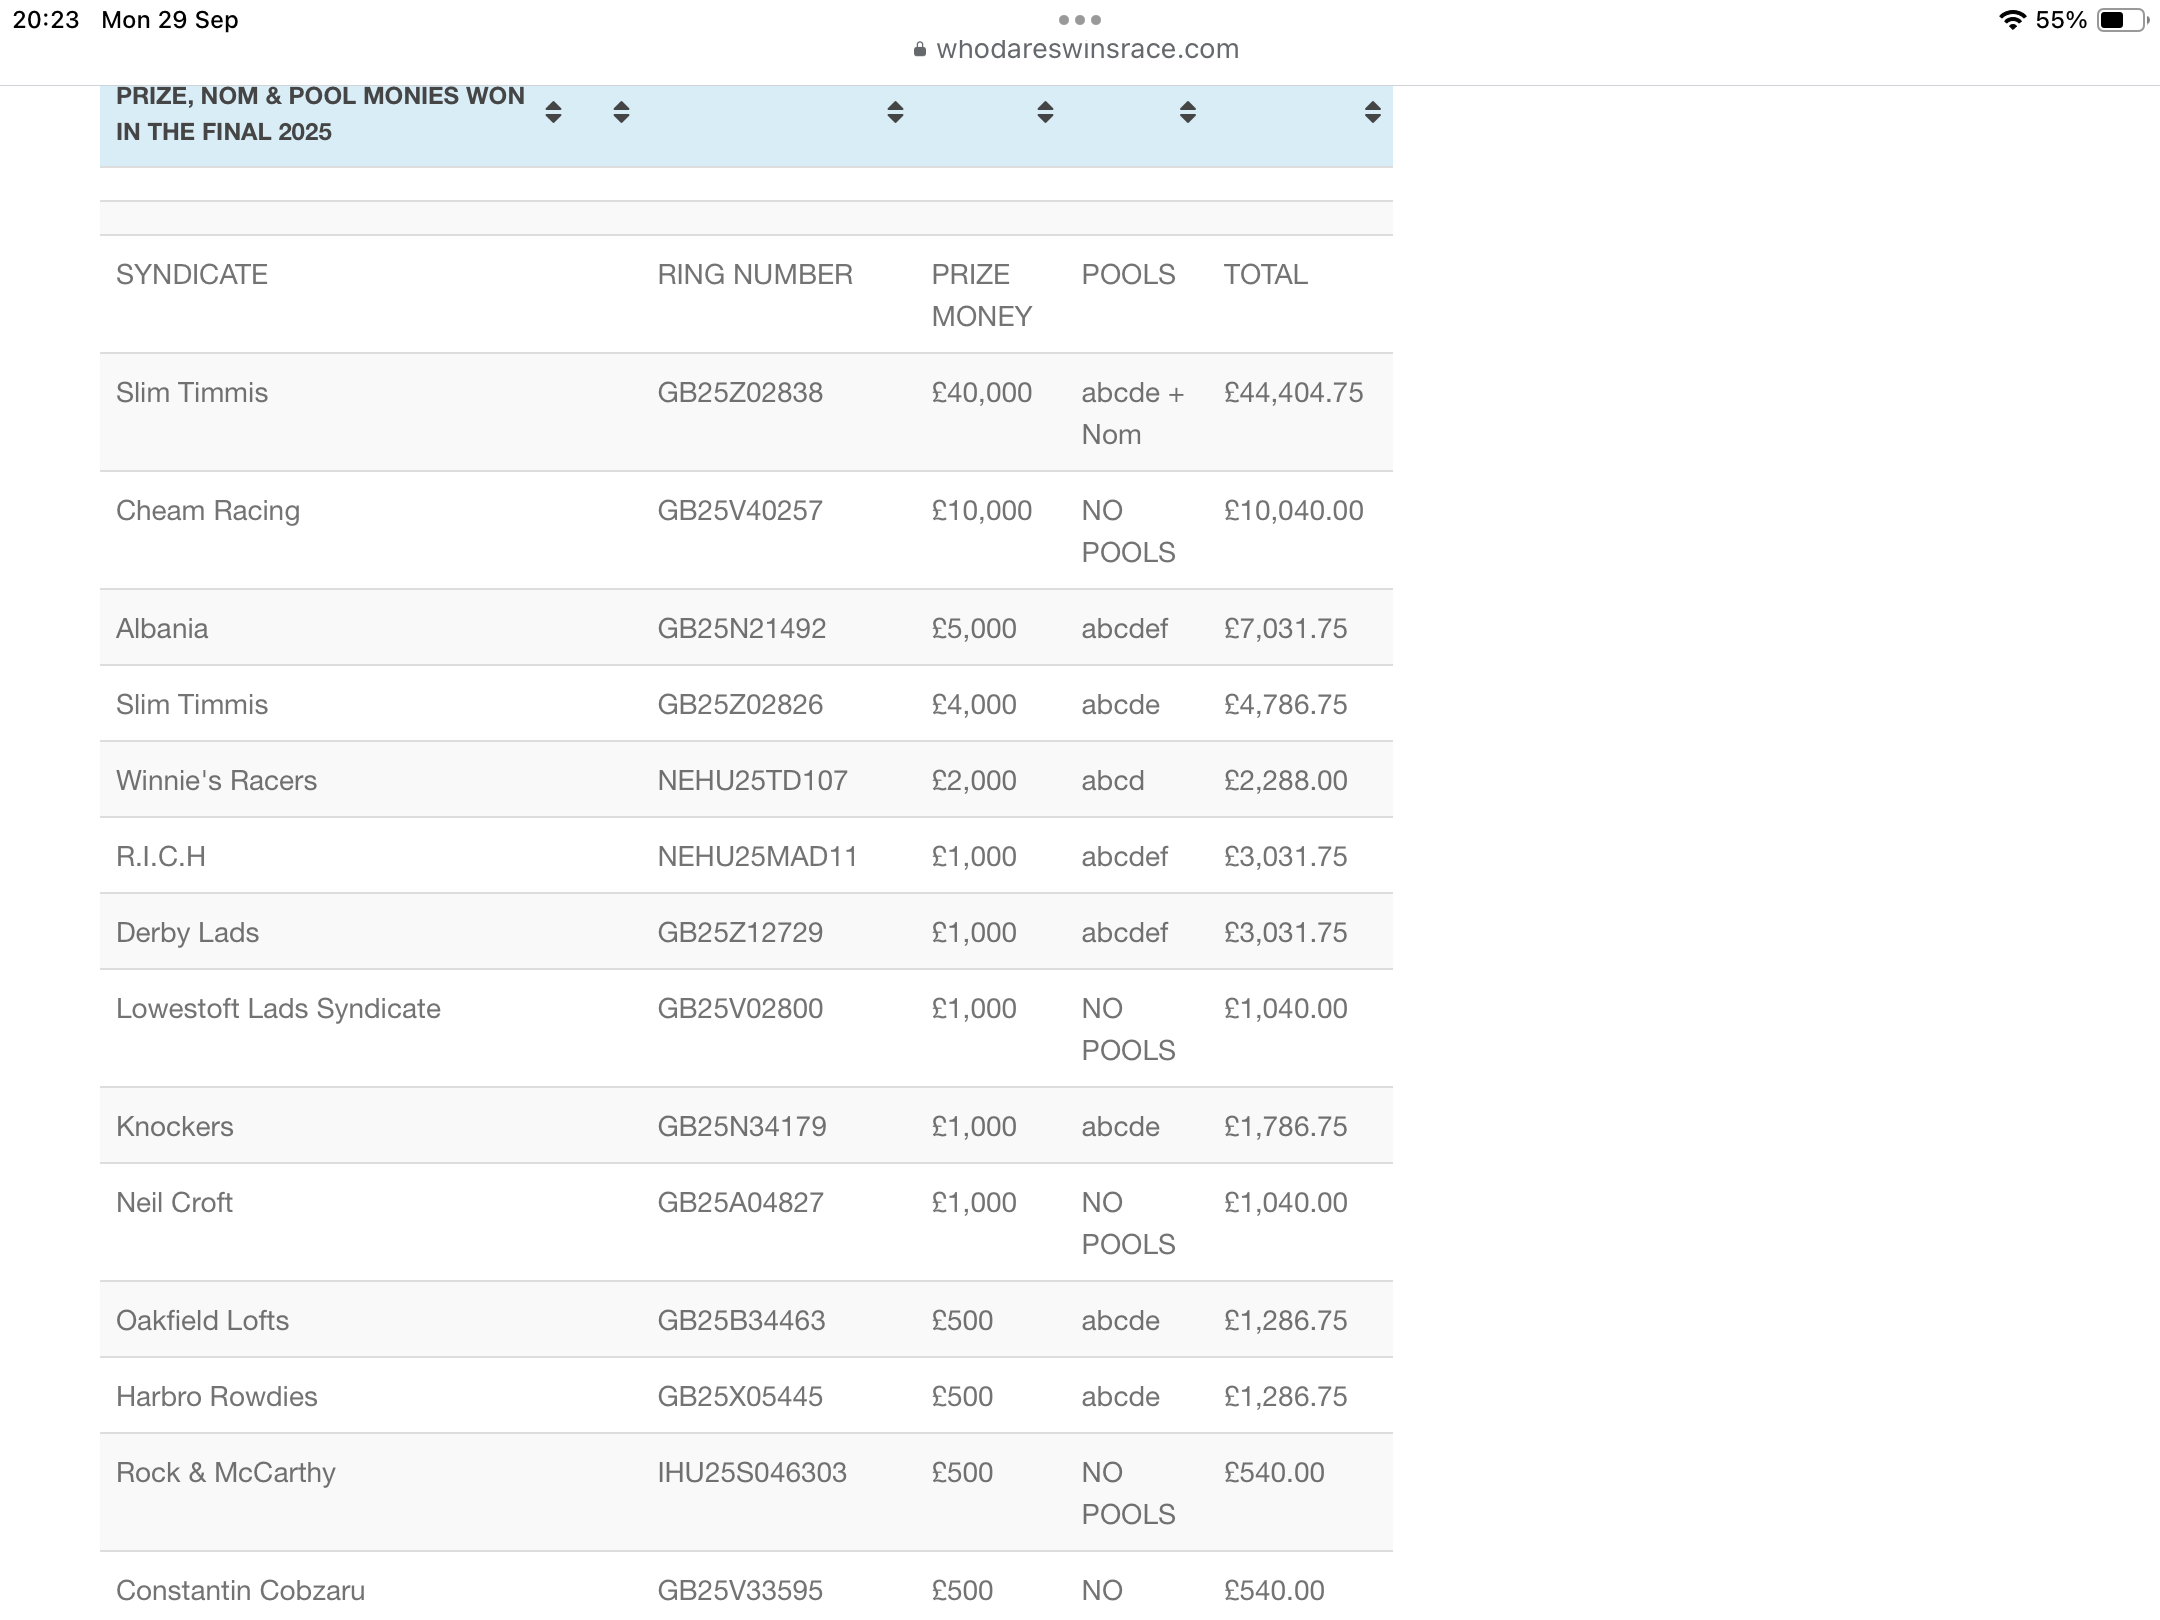Click the fourth column sort arrows icon
Image resolution: width=2160 pixels, height=1620 pixels.
[1045, 112]
